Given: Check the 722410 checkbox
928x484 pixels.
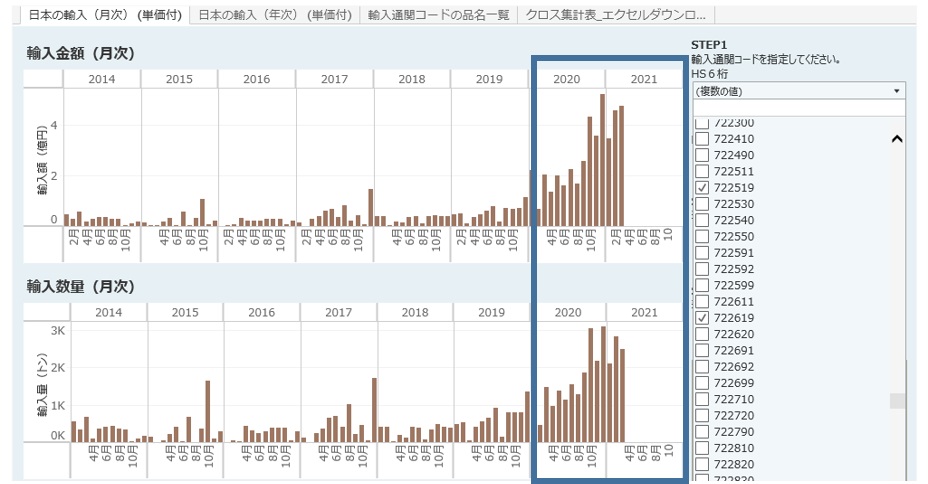Looking at the screenshot, I should point(702,139).
